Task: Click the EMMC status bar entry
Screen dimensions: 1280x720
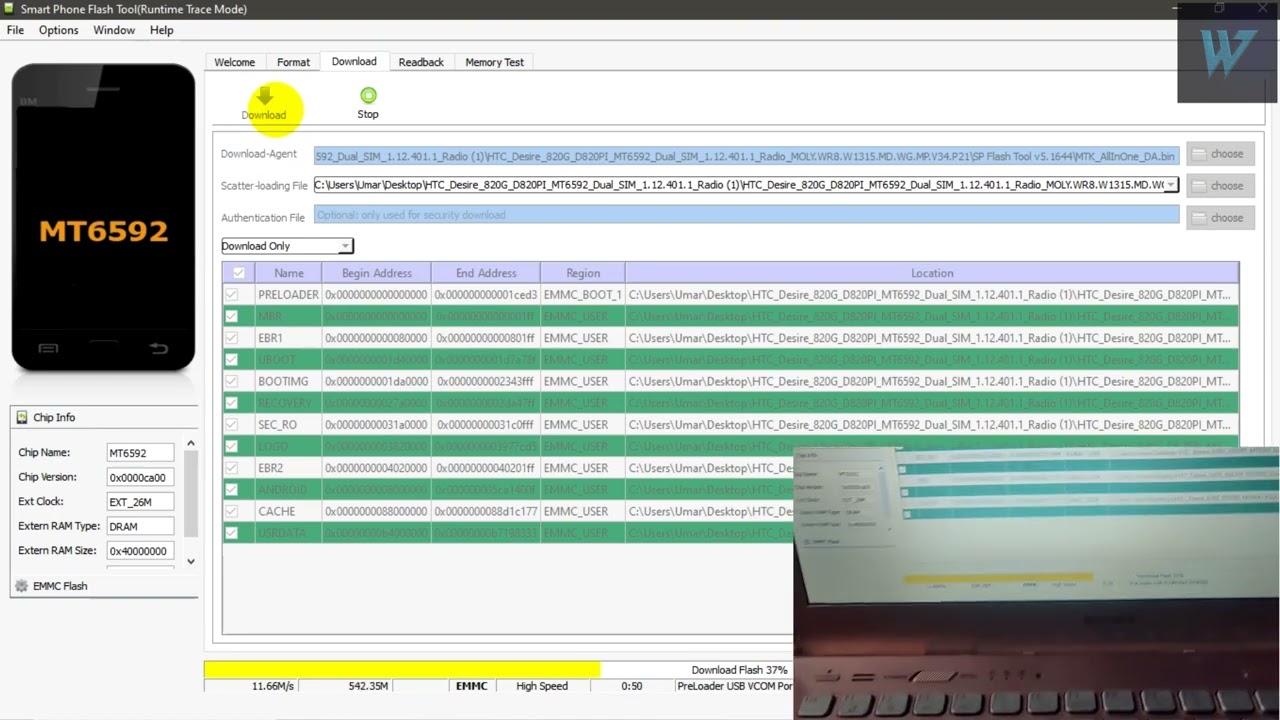Action: (471, 686)
